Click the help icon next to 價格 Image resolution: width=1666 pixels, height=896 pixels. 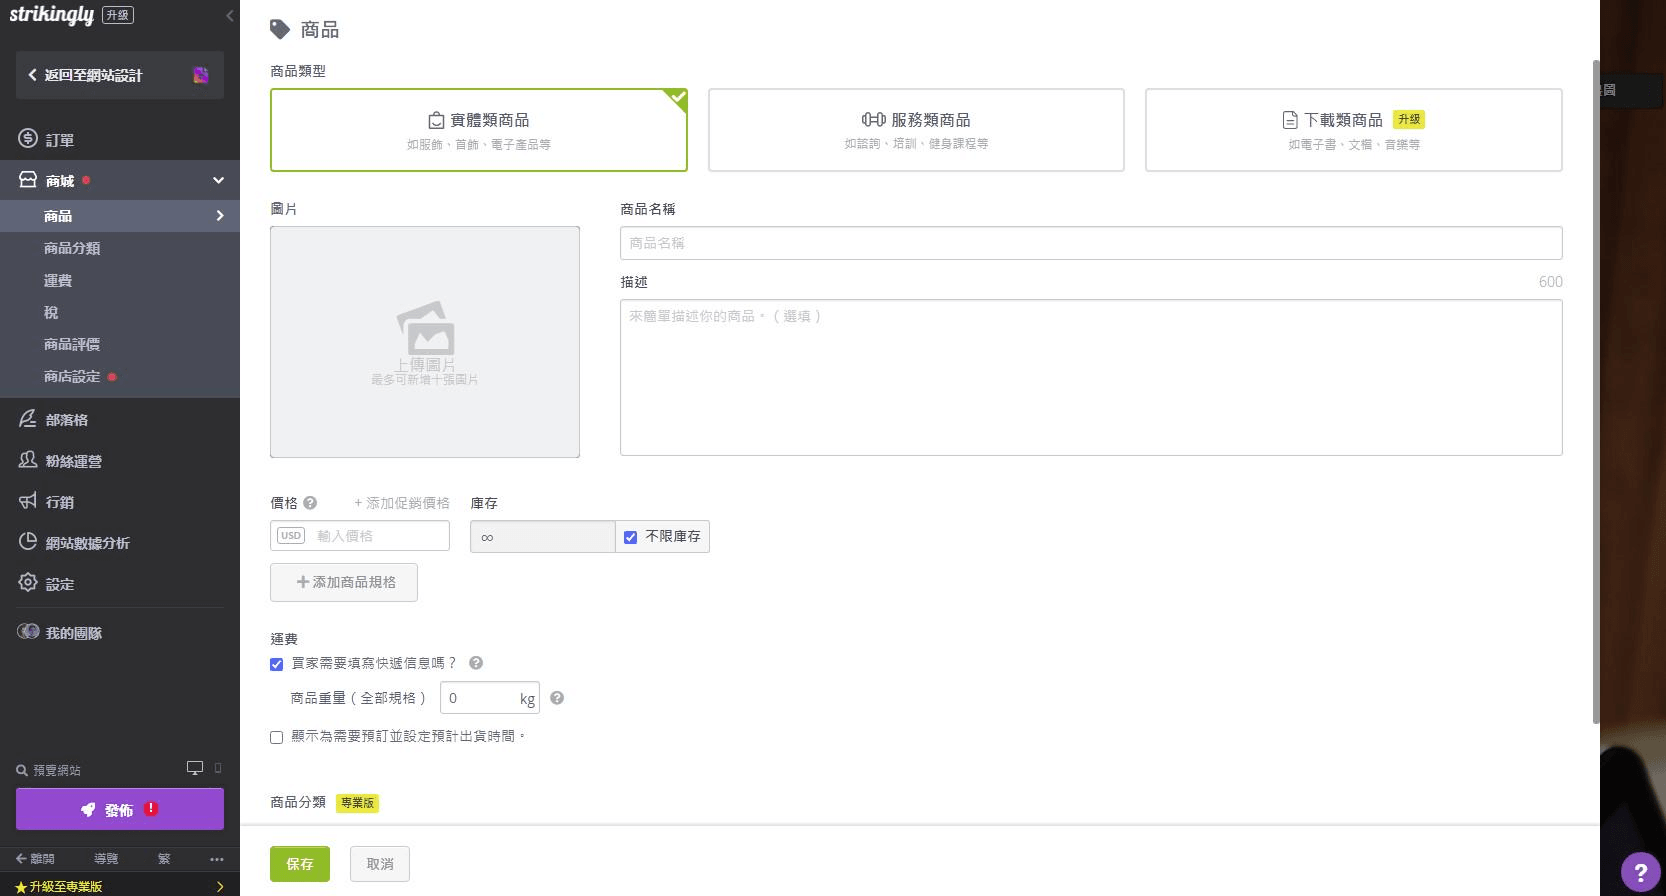click(x=310, y=503)
